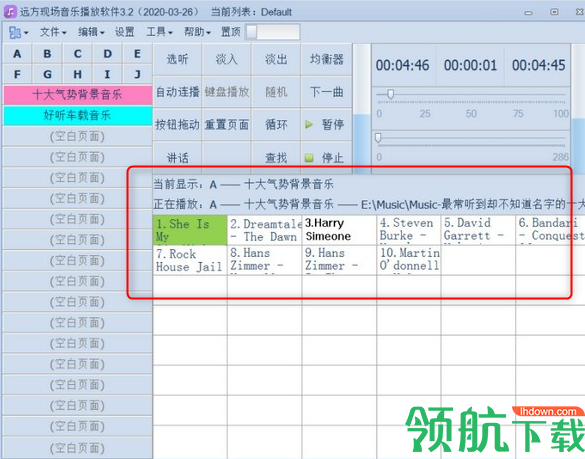Toggle 键盘播放 keyboard playback
The height and width of the screenshot is (459, 585).
pos(226,92)
